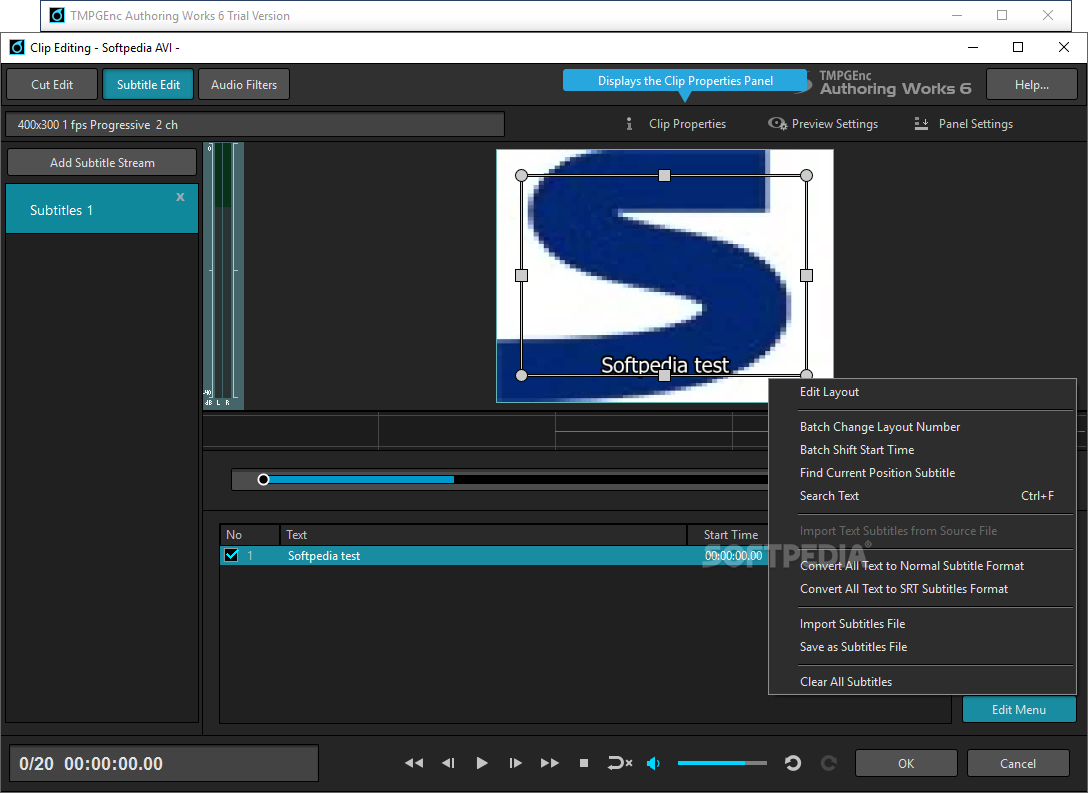Viewport: 1088px width, 793px height.
Task: Switch to Cut Edit tab
Action: pos(52,84)
